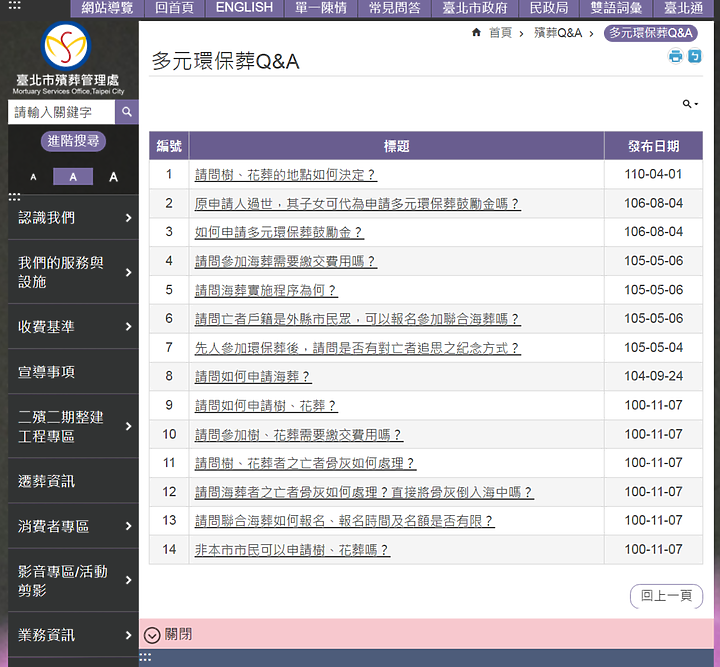Open 臺北市政府 top navigation link

475,8
